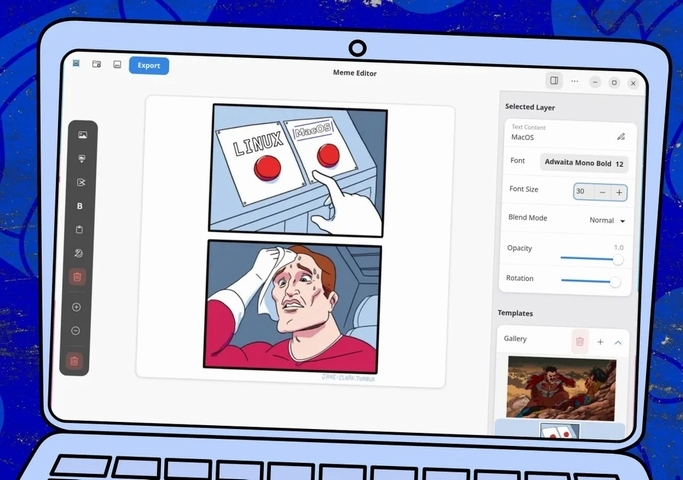Viewport: 683px width, 480px height.
Task: Open the folder icon in the header bar
Action: 97,64
